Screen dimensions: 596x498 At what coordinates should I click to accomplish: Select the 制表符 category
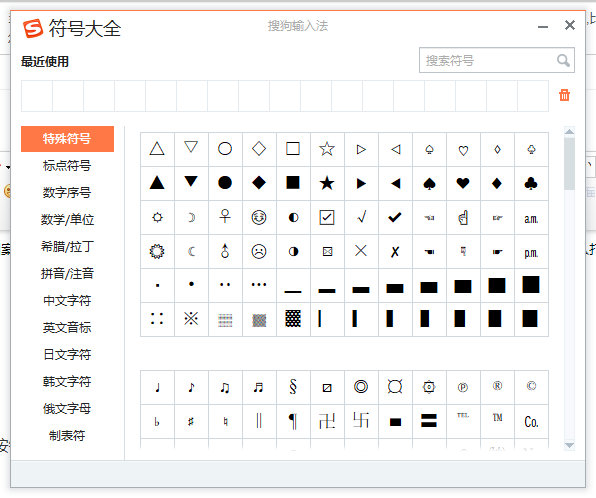pyautogui.click(x=67, y=436)
